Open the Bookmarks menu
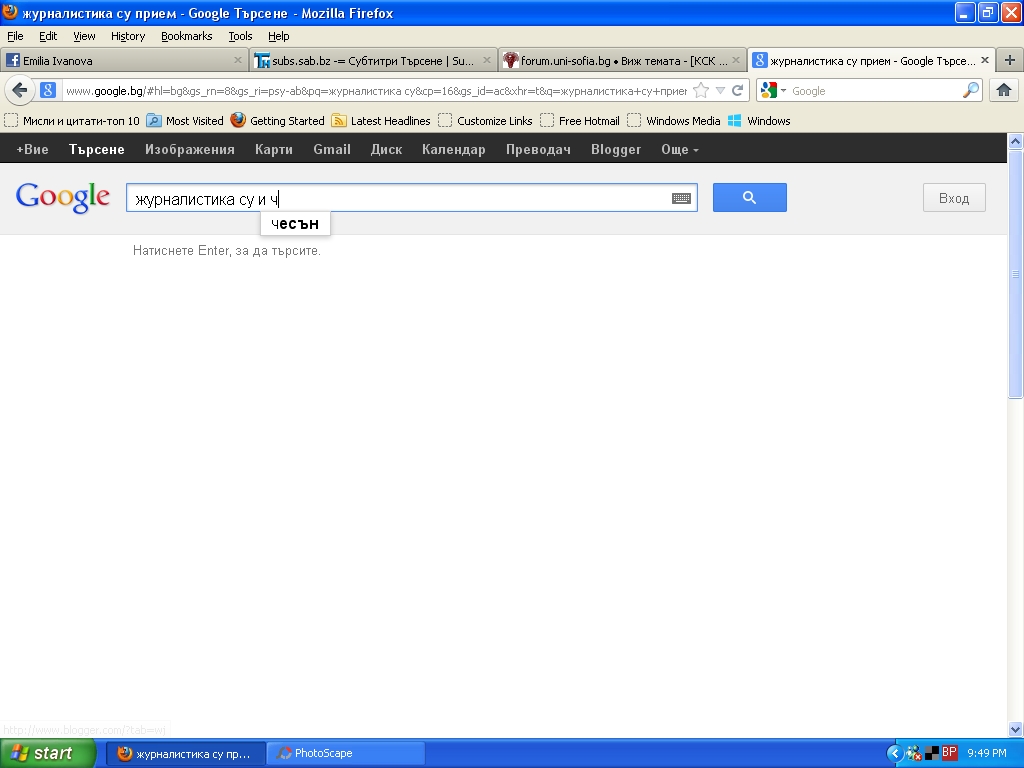1024x768 pixels. [x=186, y=36]
